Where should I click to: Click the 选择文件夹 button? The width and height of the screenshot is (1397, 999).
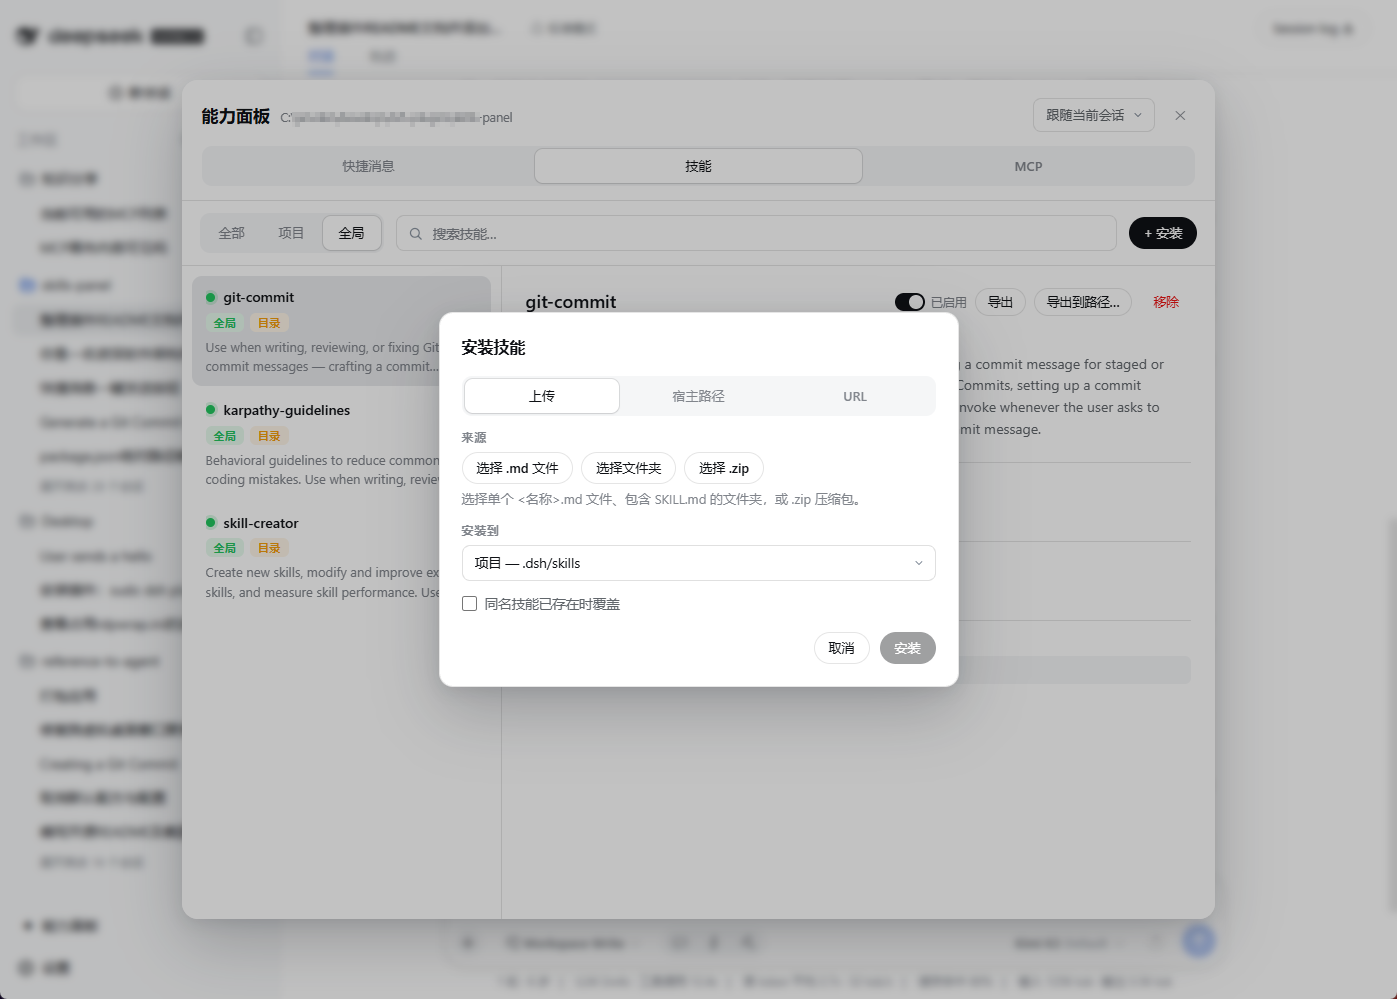[628, 468]
